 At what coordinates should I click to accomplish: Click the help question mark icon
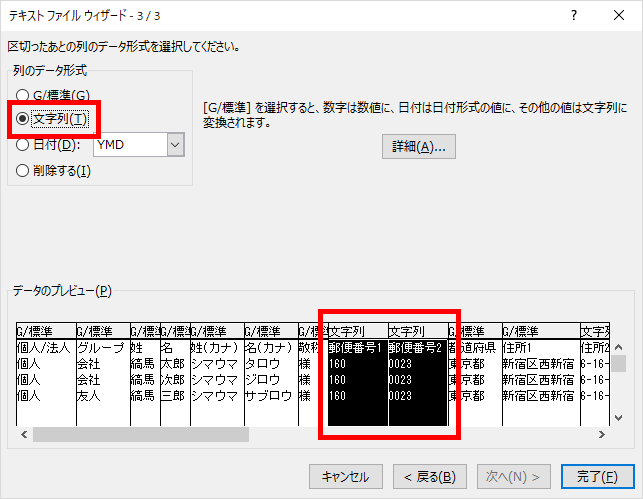[574, 16]
